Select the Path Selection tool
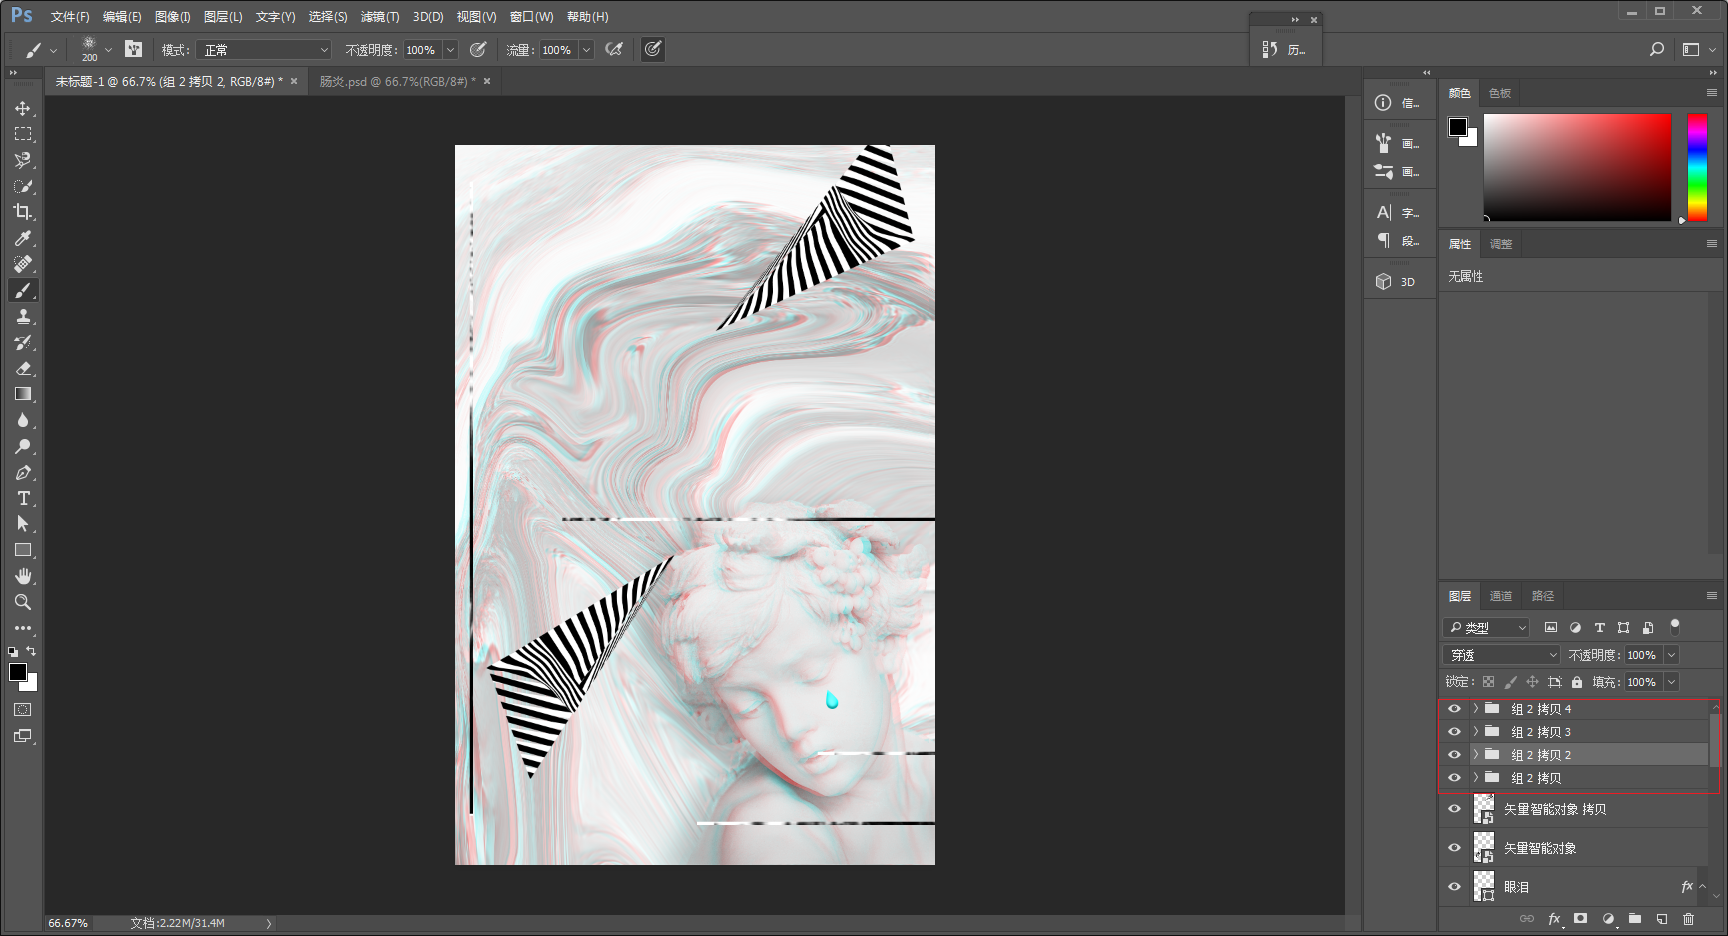The width and height of the screenshot is (1728, 936). point(23,524)
